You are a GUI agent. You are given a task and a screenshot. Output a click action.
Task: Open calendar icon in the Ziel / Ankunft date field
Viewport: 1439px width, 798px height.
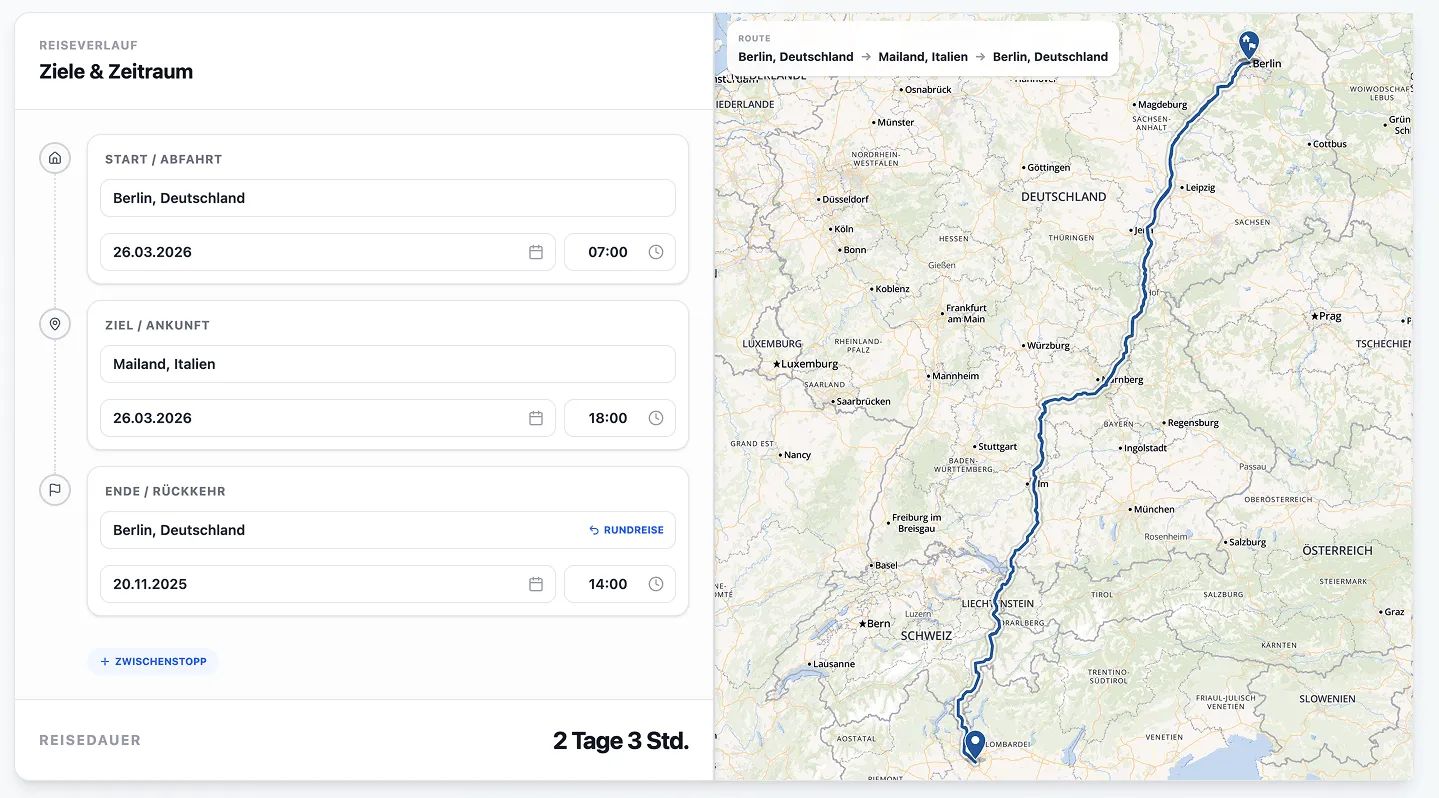536,418
